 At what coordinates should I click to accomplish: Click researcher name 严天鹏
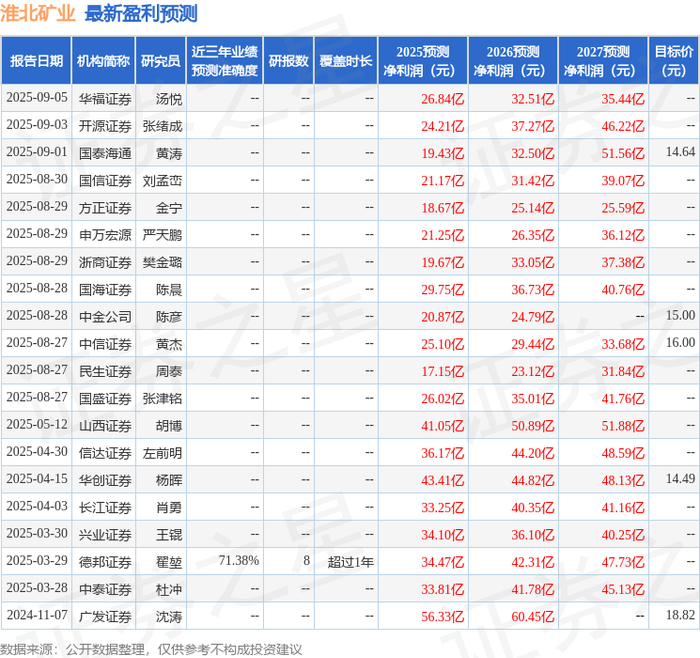(162, 235)
